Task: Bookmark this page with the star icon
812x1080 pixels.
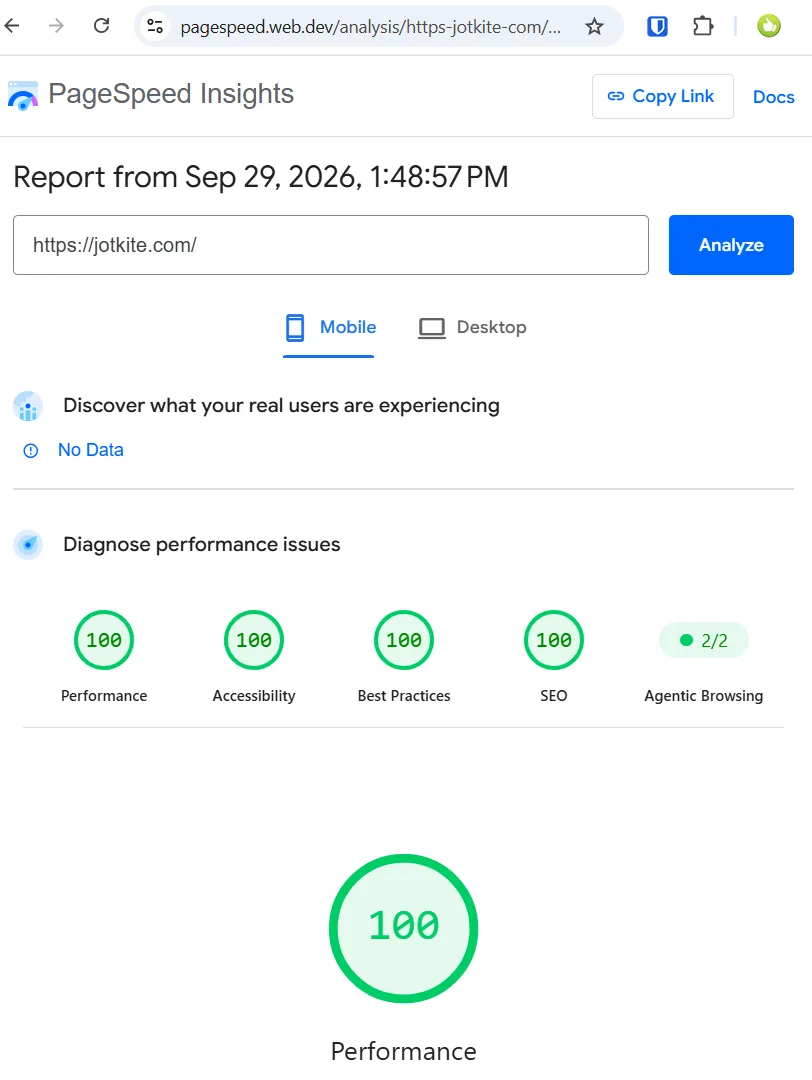Action: (x=594, y=27)
